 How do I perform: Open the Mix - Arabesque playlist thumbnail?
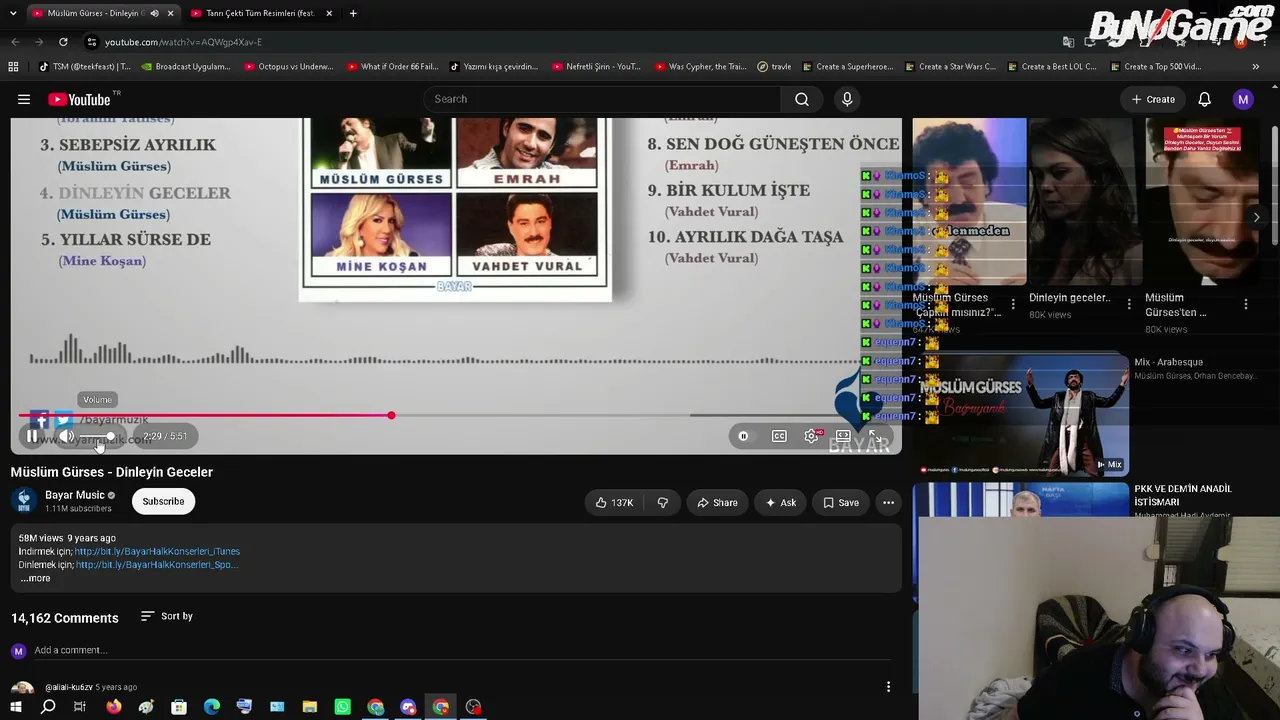coord(1020,414)
